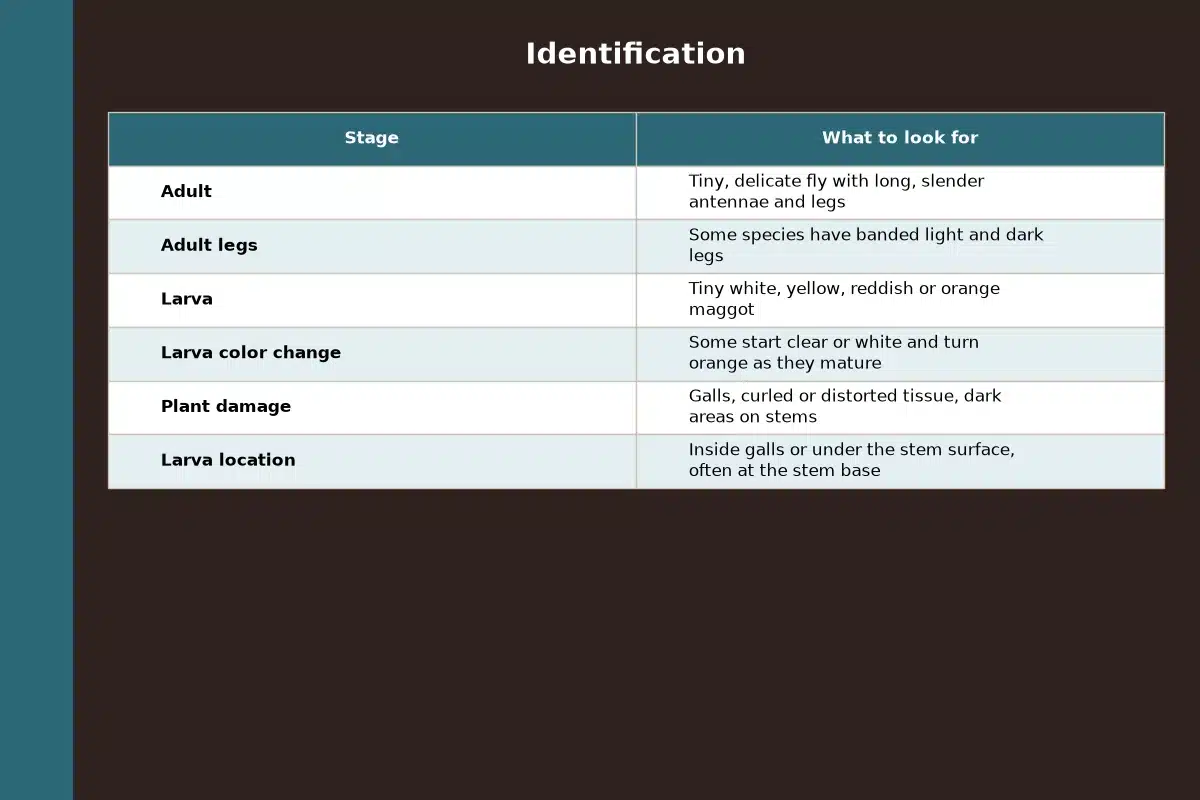The width and height of the screenshot is (1200, 800).
Task: Select the Larva row label
Action: pos(186,299)
